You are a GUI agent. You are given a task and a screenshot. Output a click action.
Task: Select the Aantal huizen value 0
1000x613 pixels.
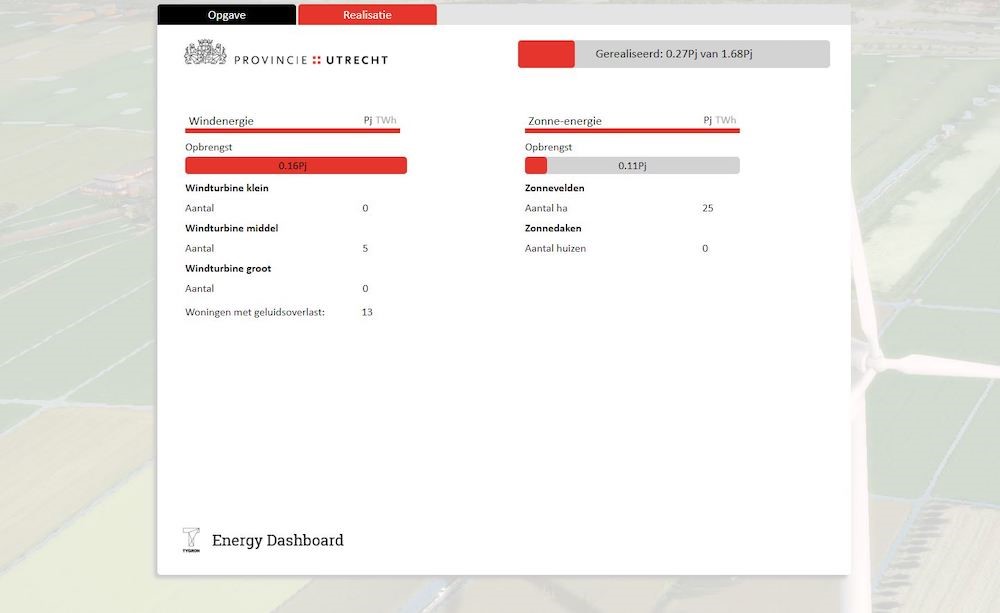(705, 248)
